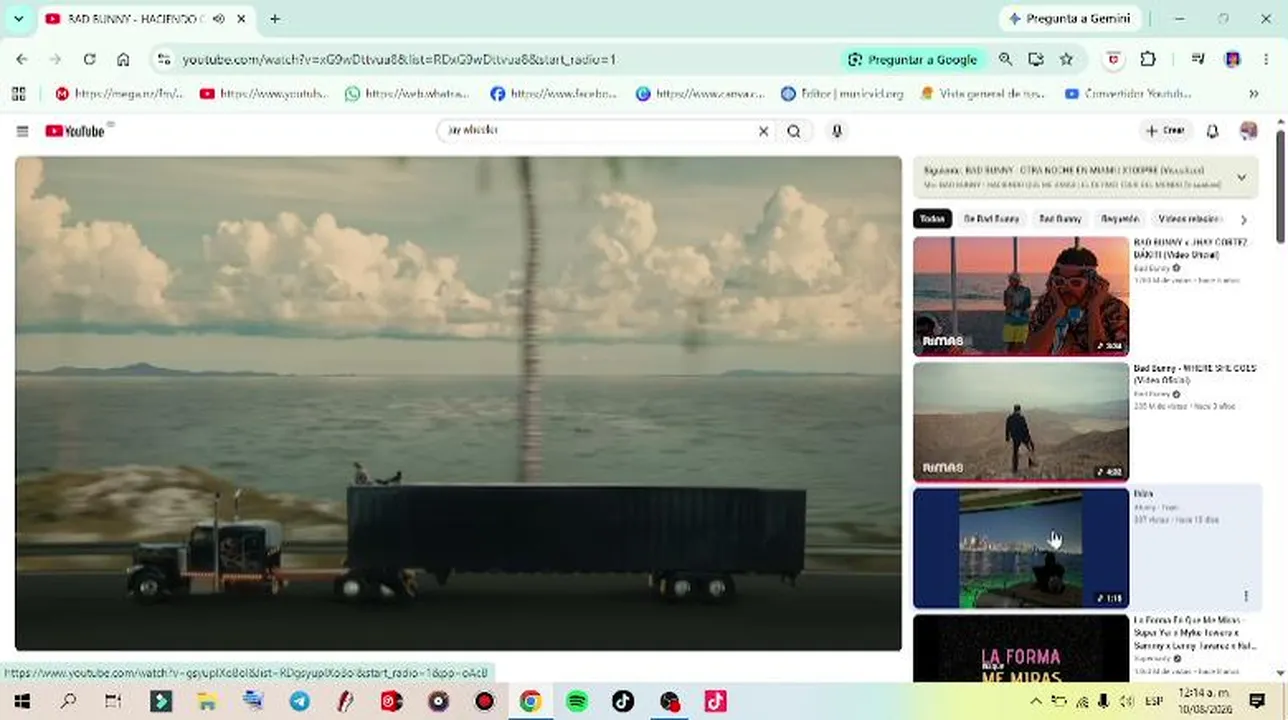Open the Chrome profile avatar

pyautogui.click(x=1233, y=60)
